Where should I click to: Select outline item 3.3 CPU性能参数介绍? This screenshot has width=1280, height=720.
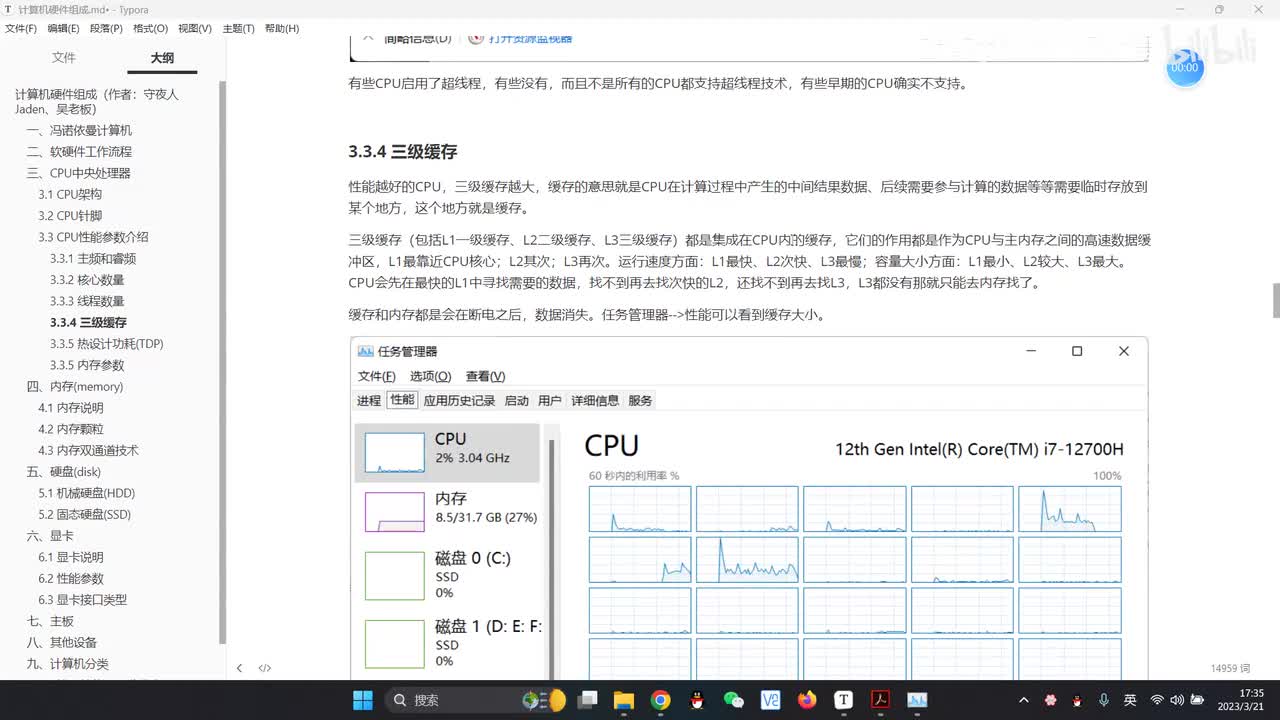(x=93, y=237)
